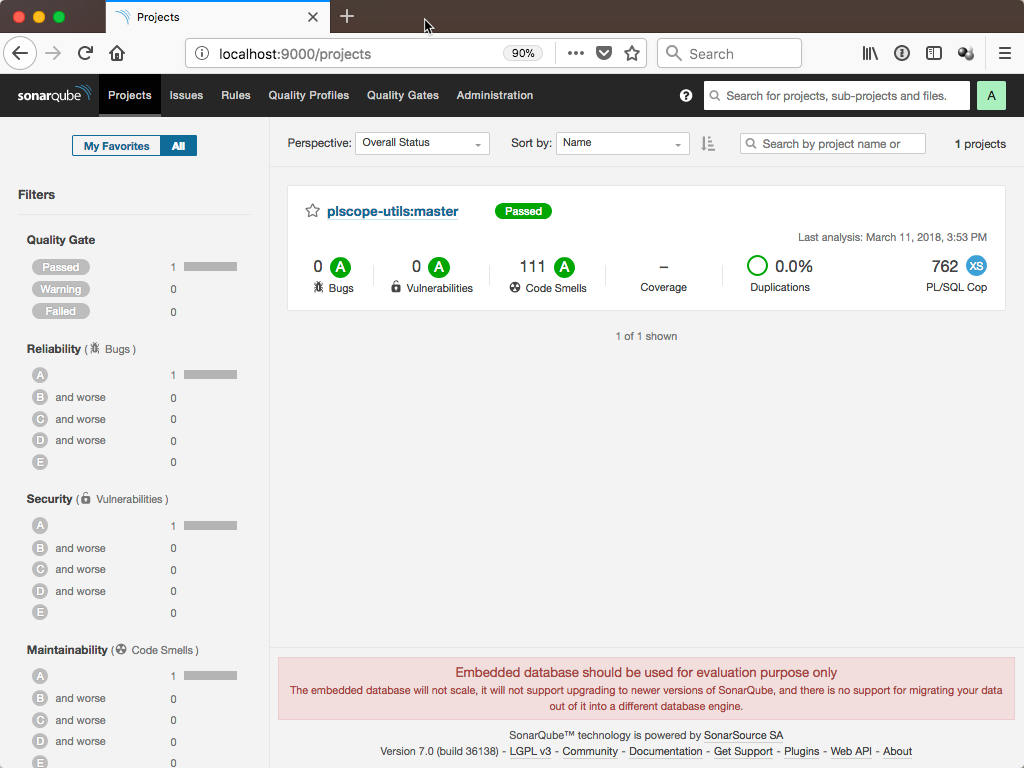The height and width of the screenshot is (768, 1024).
Task: Open page actions three-dots menu
Action: click(575, 54)
